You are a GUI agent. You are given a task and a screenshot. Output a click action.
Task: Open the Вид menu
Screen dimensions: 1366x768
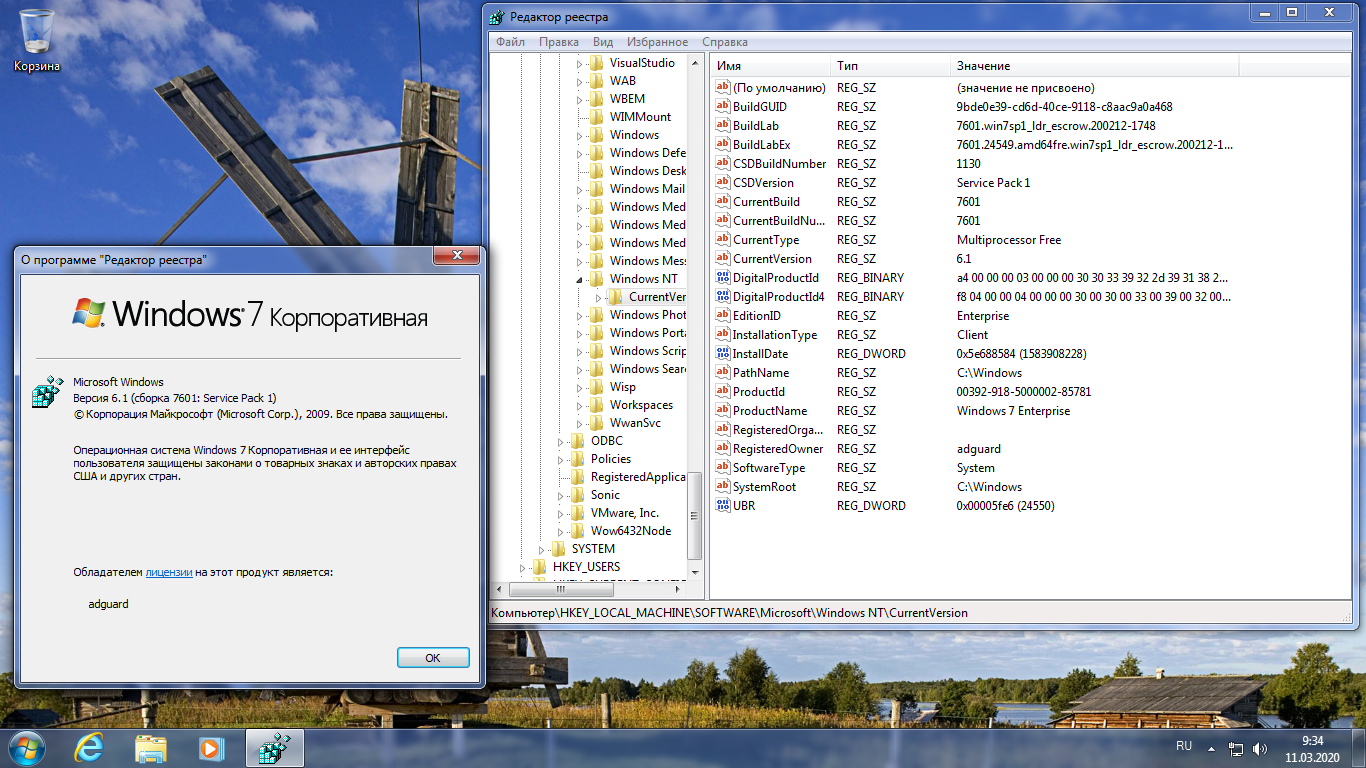pos(603,42)
